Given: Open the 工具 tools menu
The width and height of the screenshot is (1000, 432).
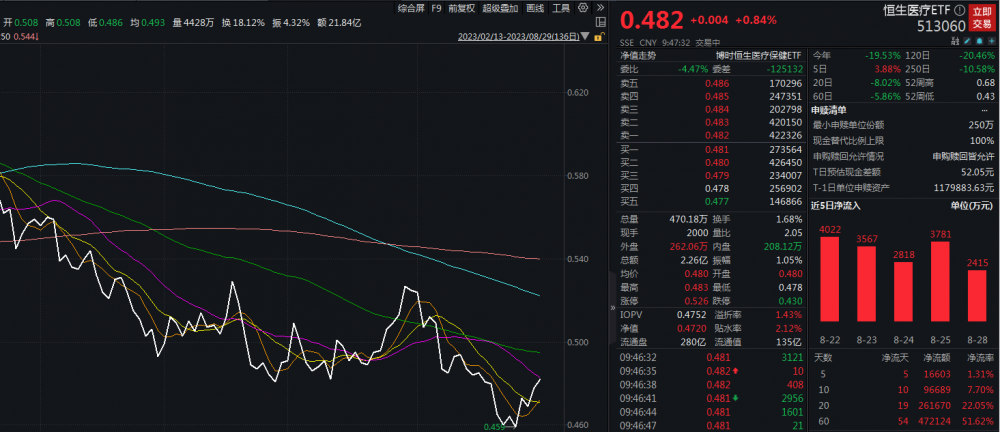Looking at the screenshot, I should tap(561, 8).
